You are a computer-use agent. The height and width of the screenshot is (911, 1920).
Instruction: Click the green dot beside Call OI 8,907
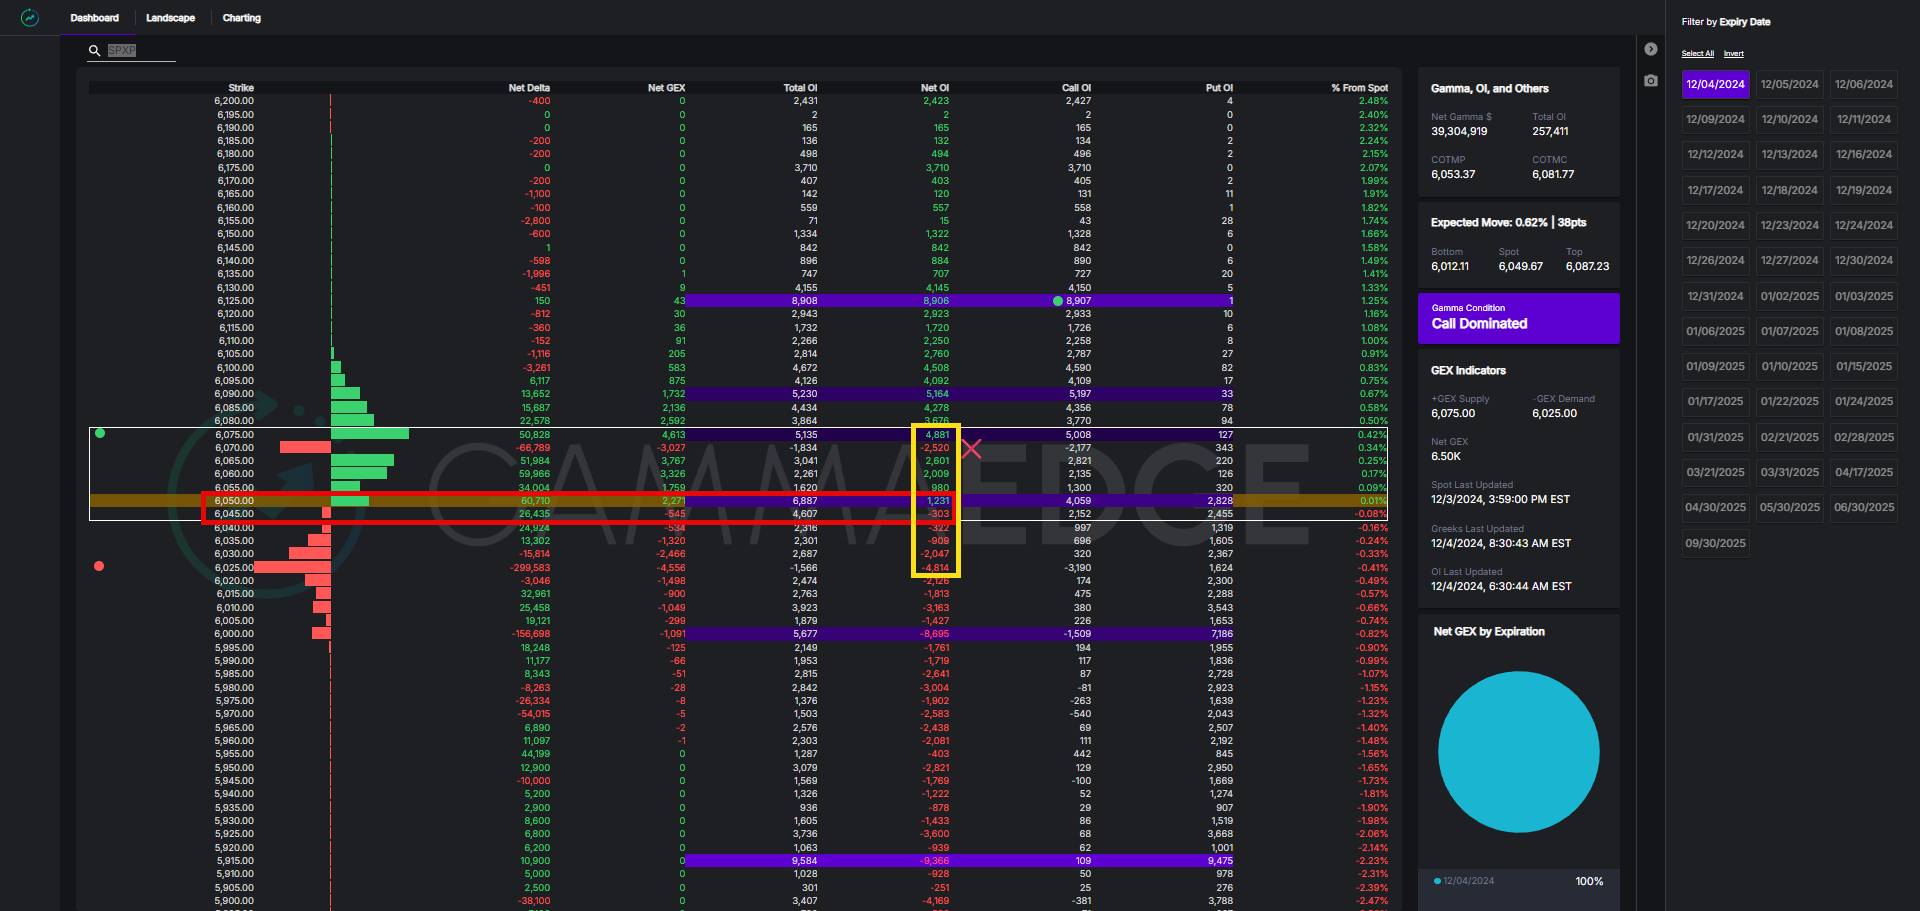point(1058,301)
